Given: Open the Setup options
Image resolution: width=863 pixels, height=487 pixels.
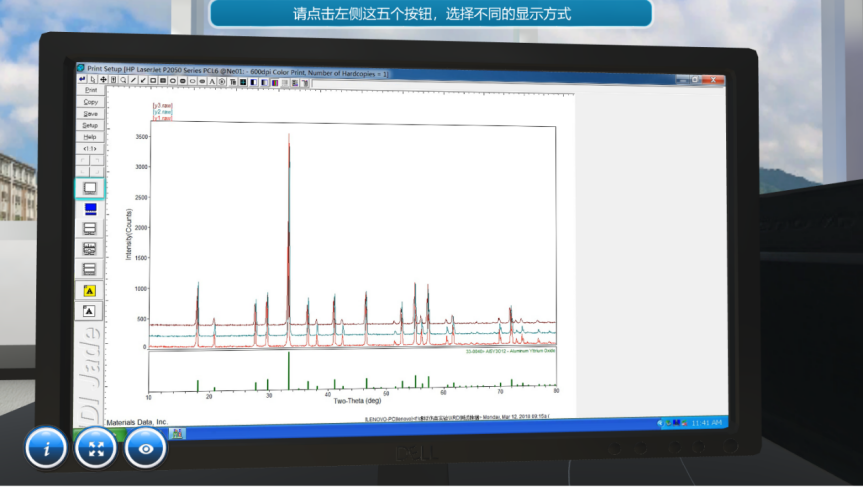Looking at the screenshot, I should pos(90,125).
